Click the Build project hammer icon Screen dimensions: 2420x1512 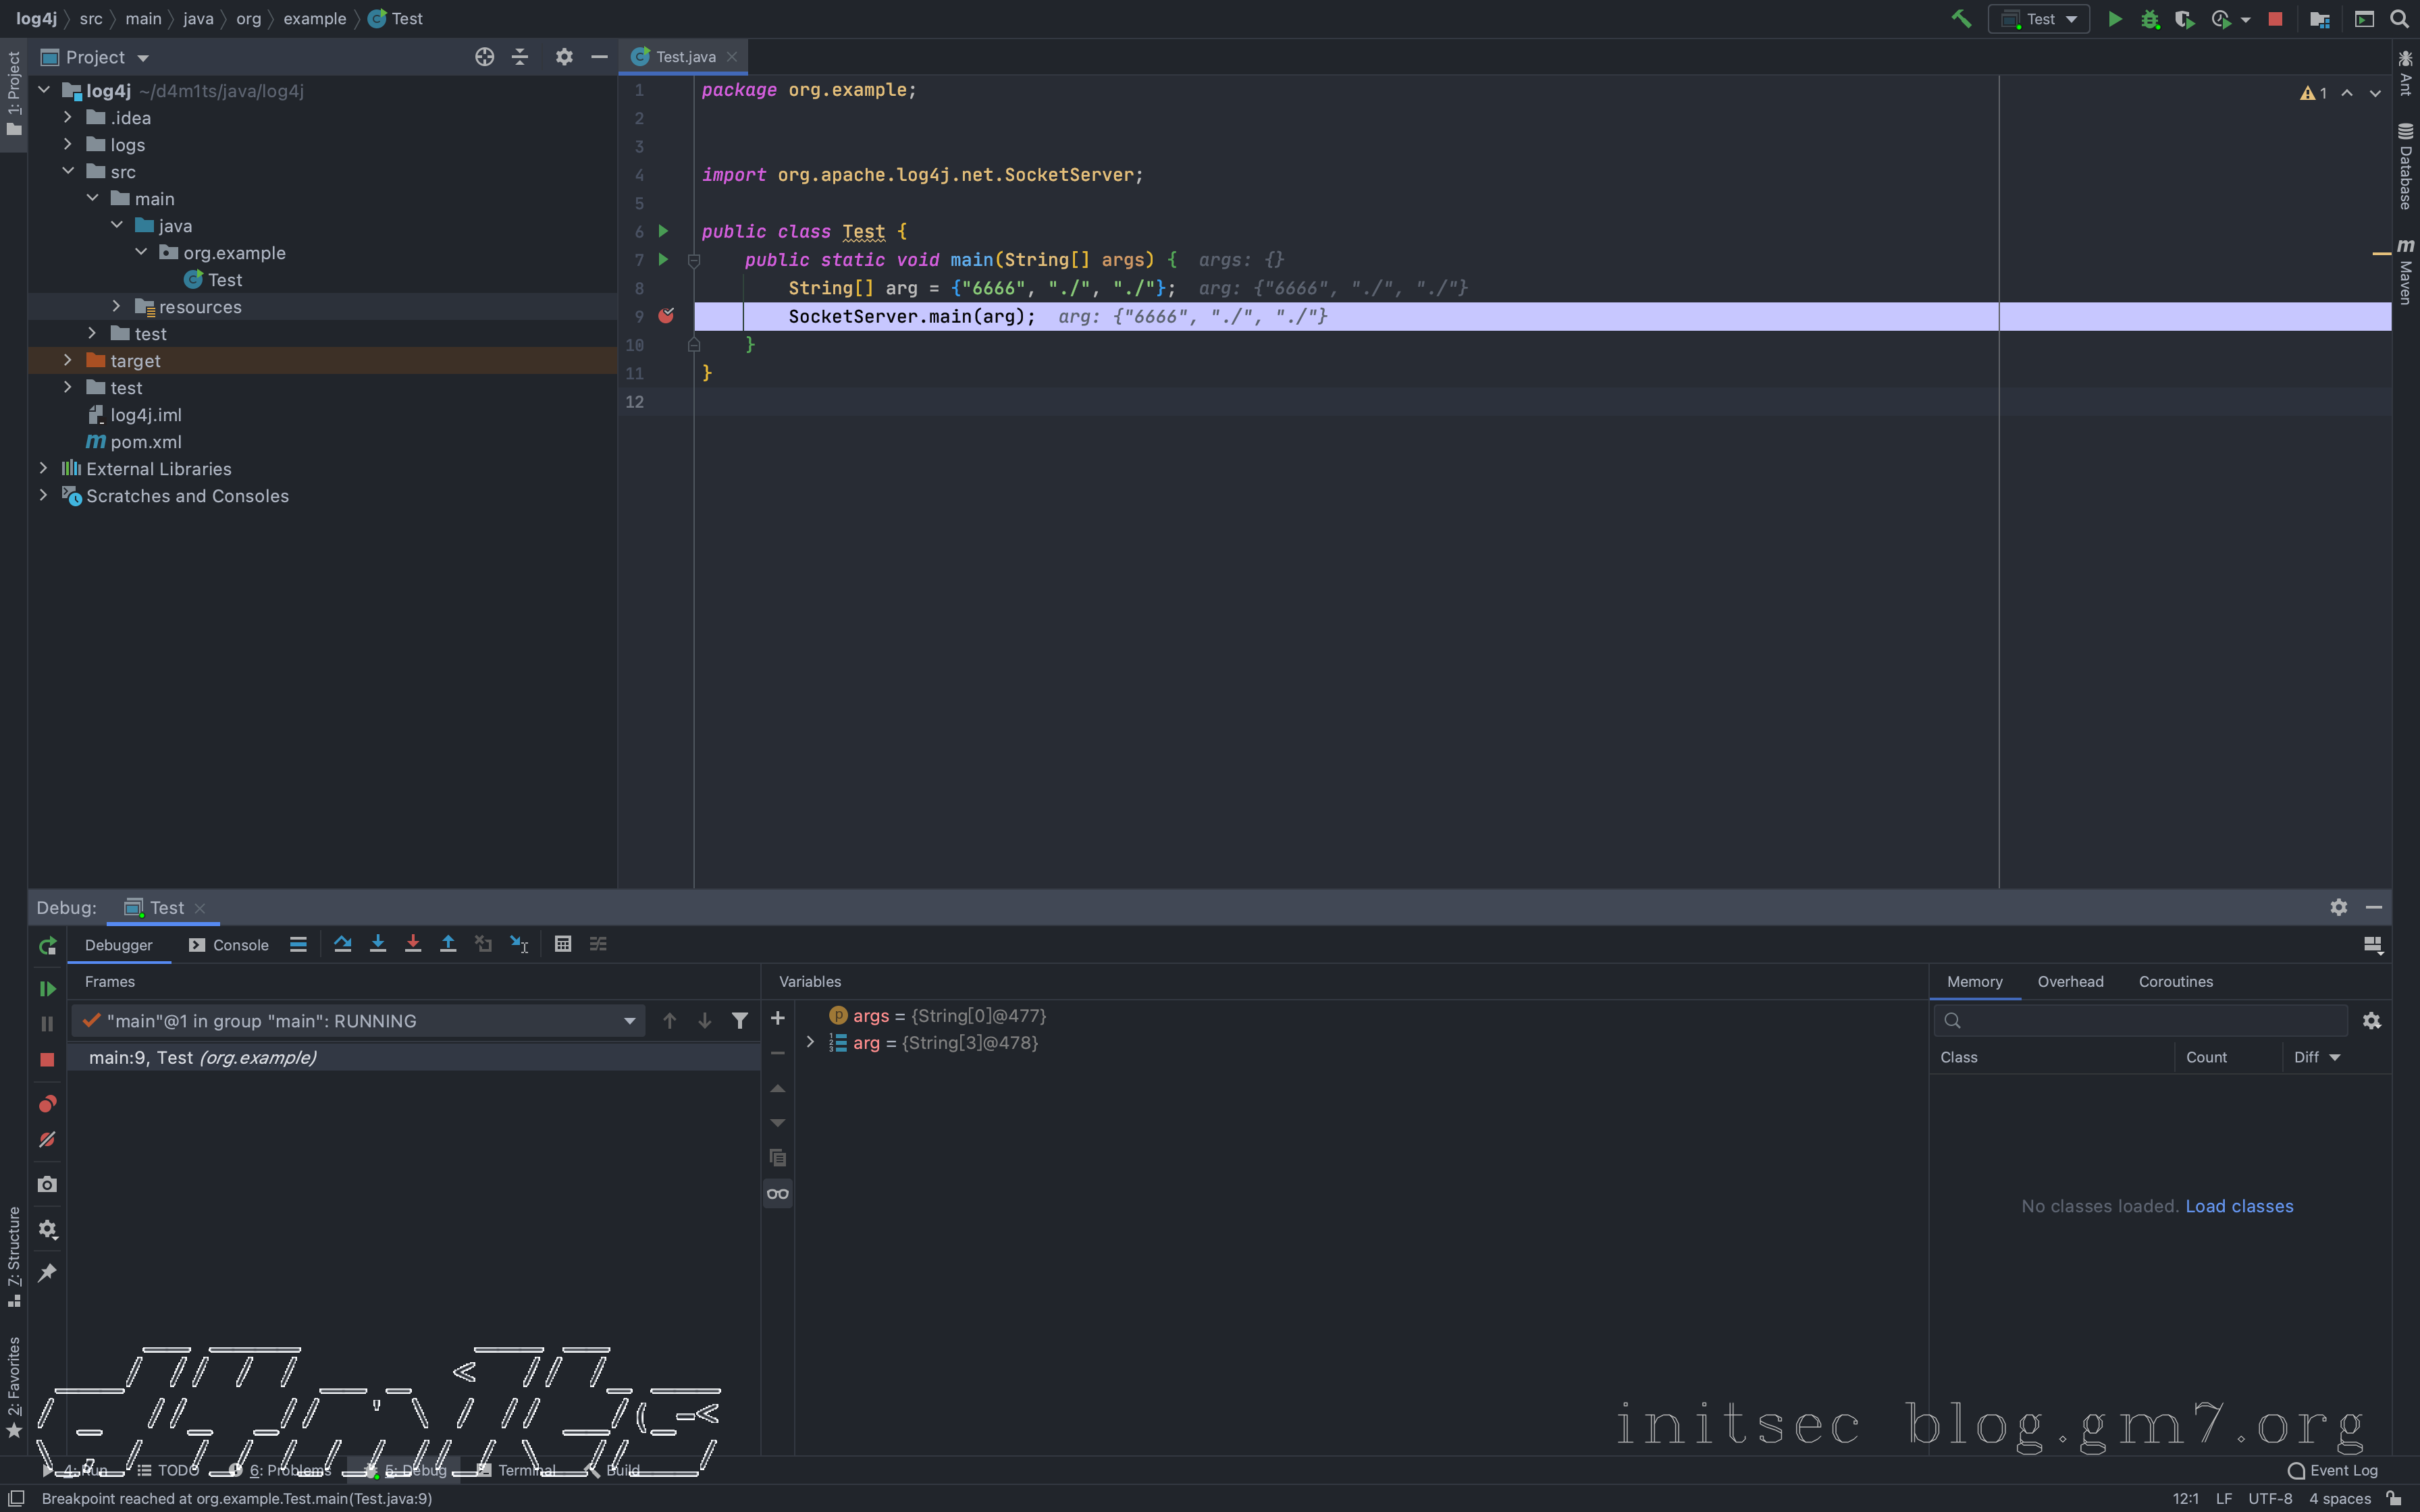click(1961, 19)
